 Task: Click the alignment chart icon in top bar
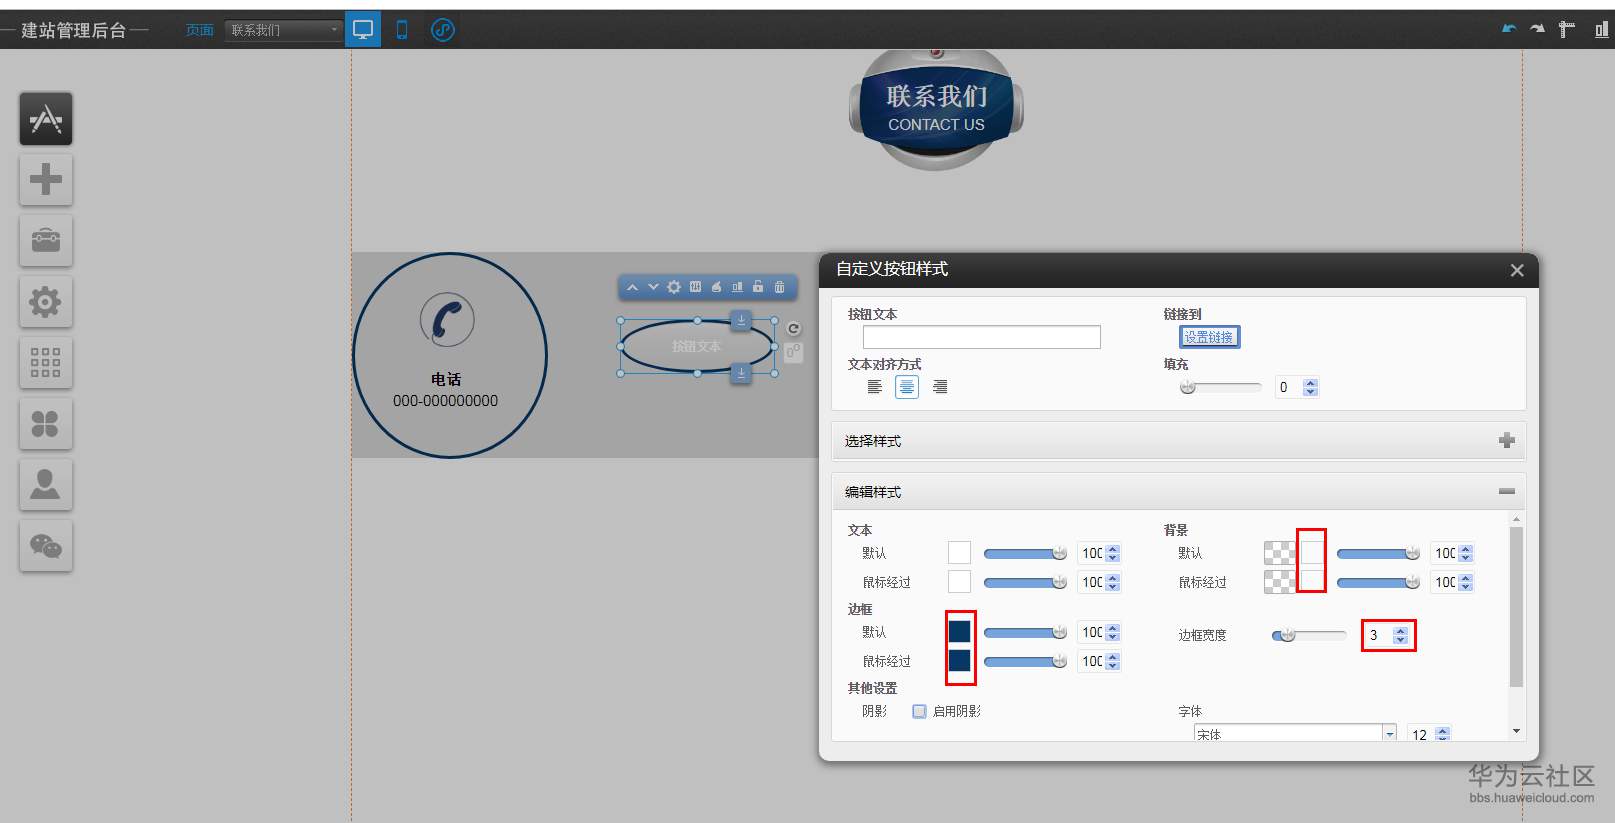[1601, 29]
